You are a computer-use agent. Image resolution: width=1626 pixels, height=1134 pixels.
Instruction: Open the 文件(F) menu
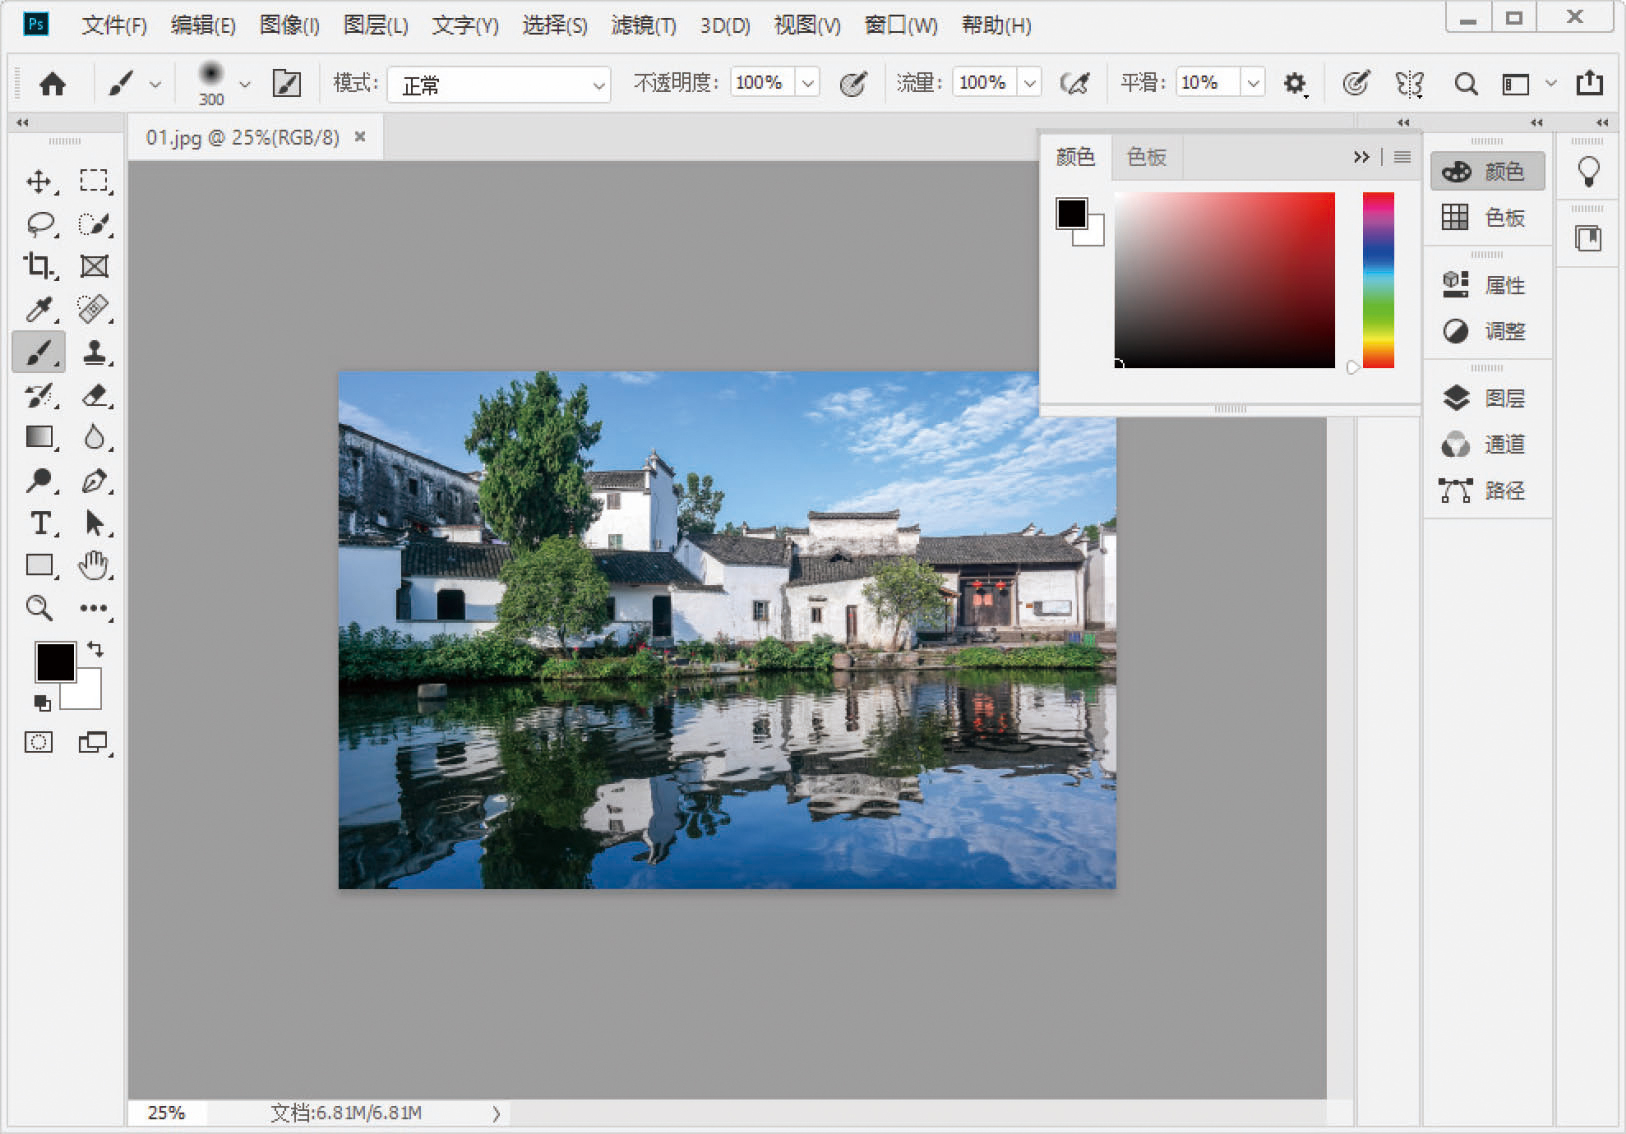tap(113, 25)
